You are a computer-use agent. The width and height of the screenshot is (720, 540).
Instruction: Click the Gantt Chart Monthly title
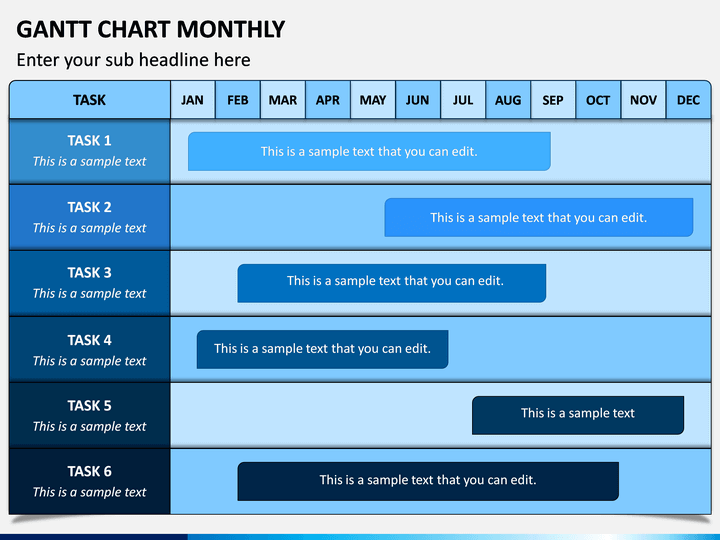151,29
